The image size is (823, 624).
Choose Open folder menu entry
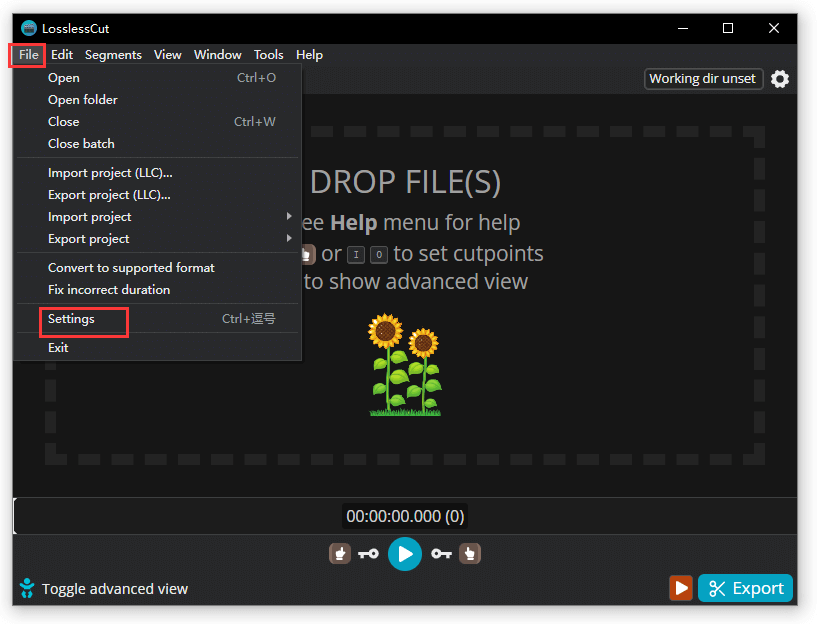click(83, 100)
